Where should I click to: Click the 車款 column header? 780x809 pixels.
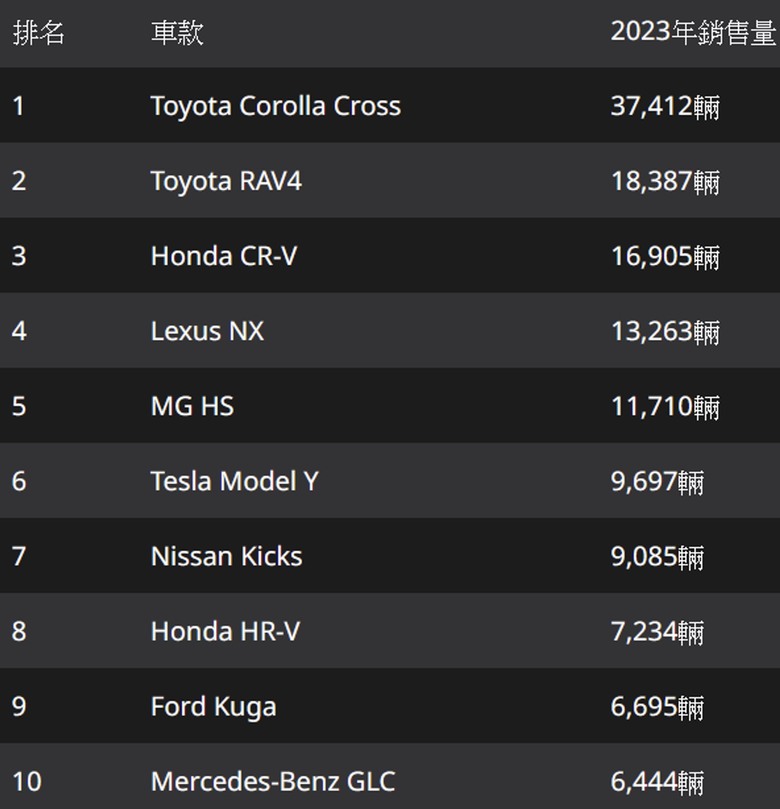[x=177, y=32]
